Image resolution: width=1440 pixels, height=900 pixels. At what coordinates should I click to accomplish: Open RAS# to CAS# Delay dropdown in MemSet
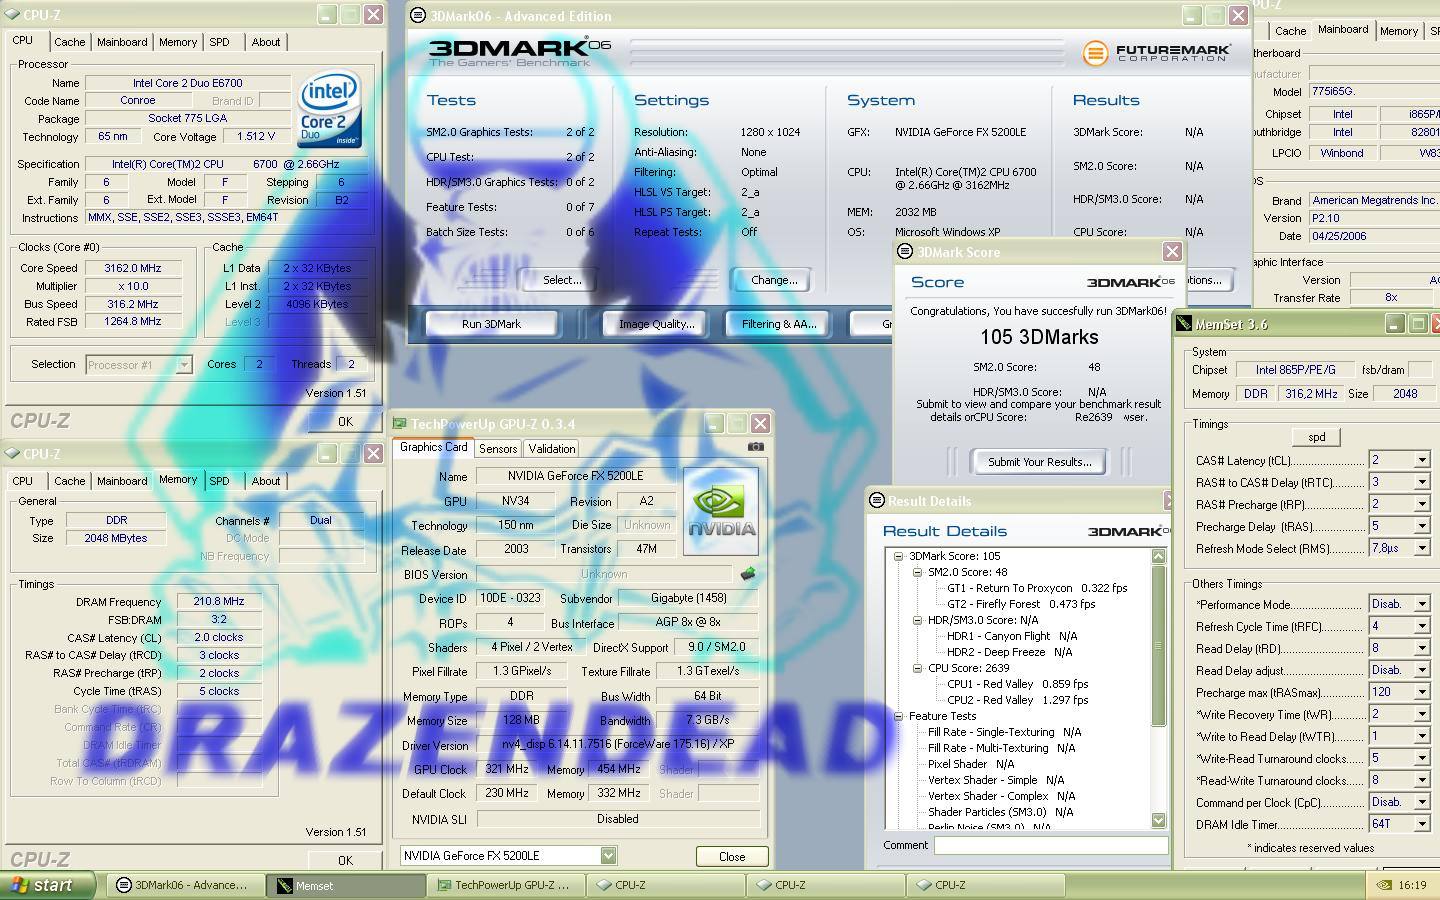tap(1421, 482)
